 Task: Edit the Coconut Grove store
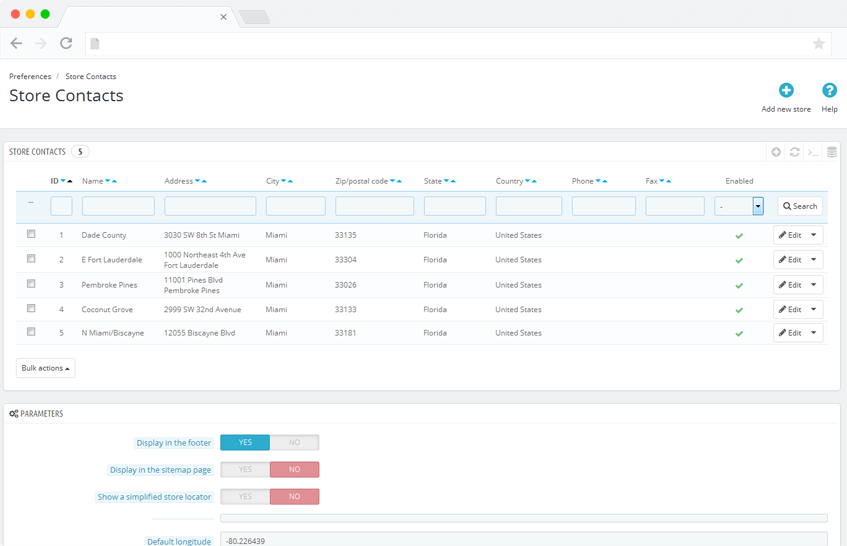pyautogui.click(x=790, y=309)
